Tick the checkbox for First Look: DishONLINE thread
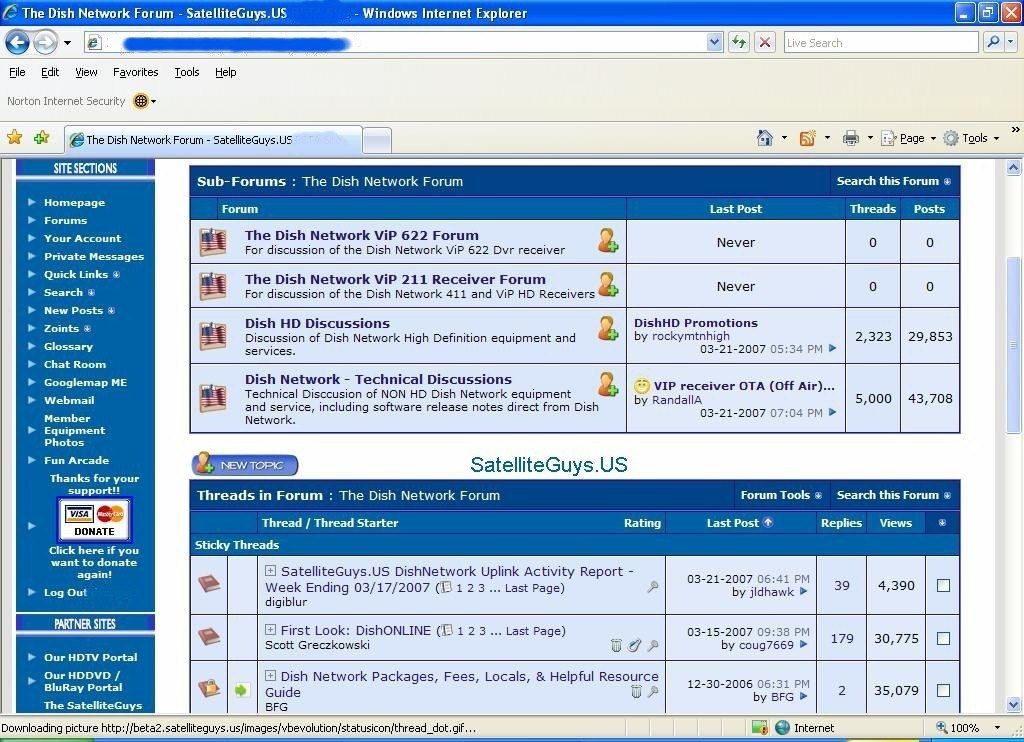The width and height of the screenshot is (1024, 742). [943, 638]
